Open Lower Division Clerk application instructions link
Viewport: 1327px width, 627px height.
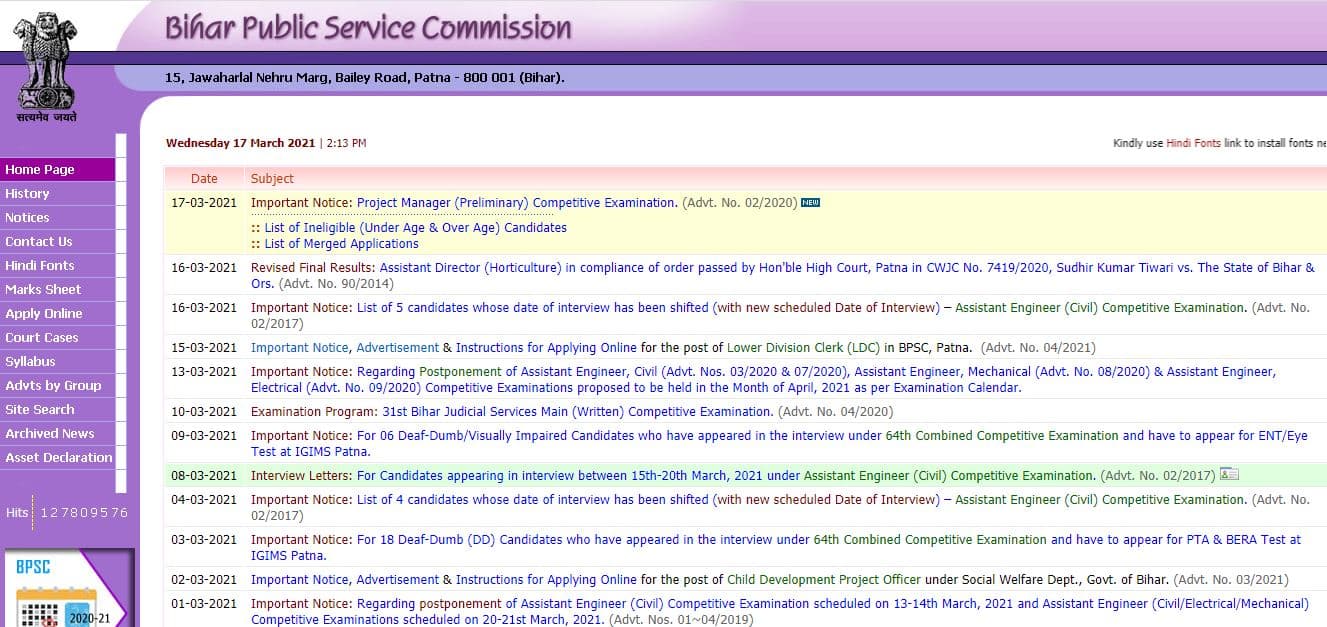[x=546, y=347]
